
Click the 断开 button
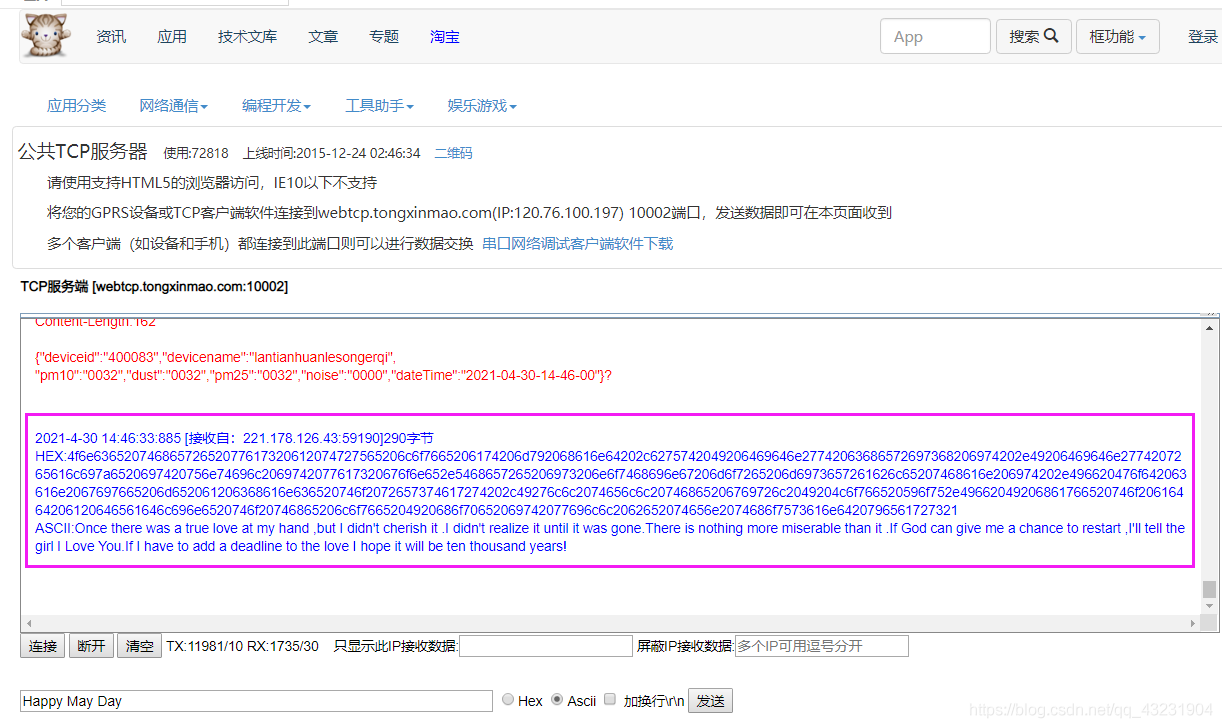[91, 646]
